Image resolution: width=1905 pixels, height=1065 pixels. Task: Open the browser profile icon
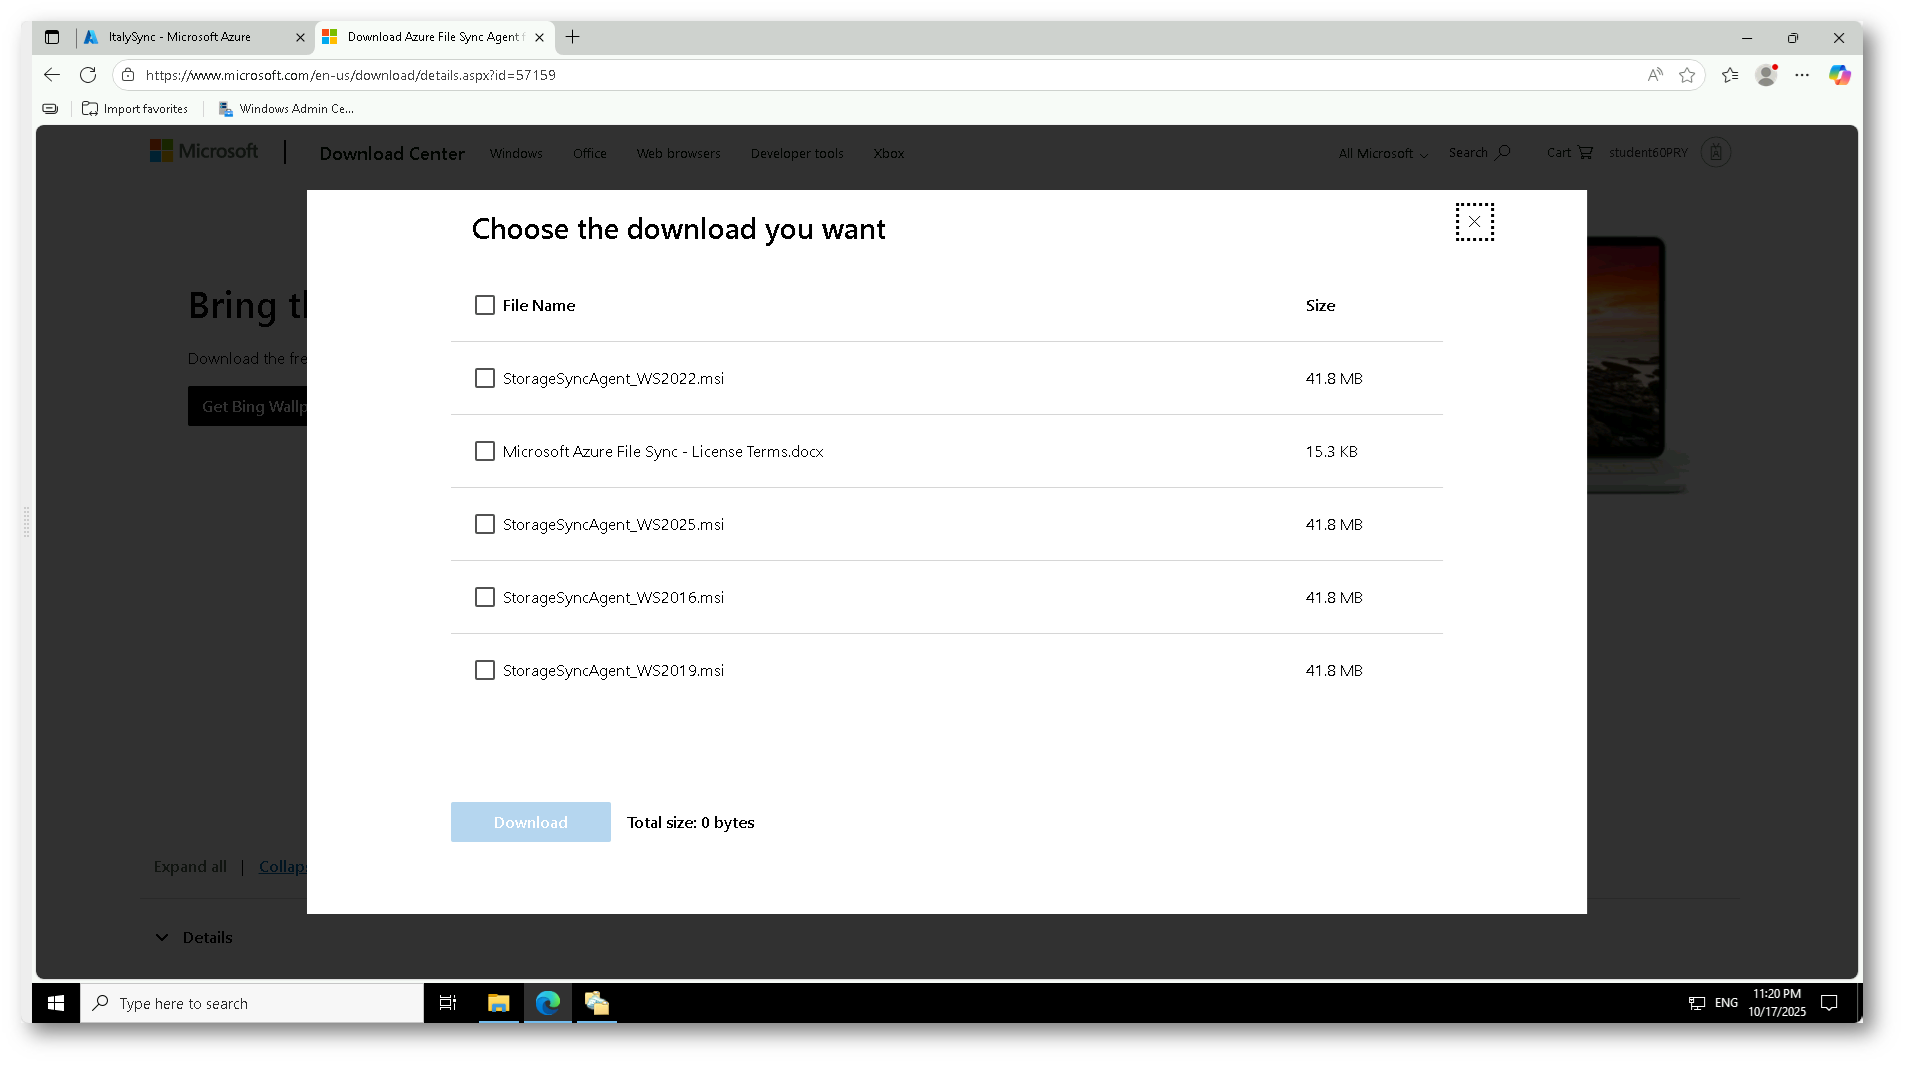pyautogui.click(x=1766, y=75)
